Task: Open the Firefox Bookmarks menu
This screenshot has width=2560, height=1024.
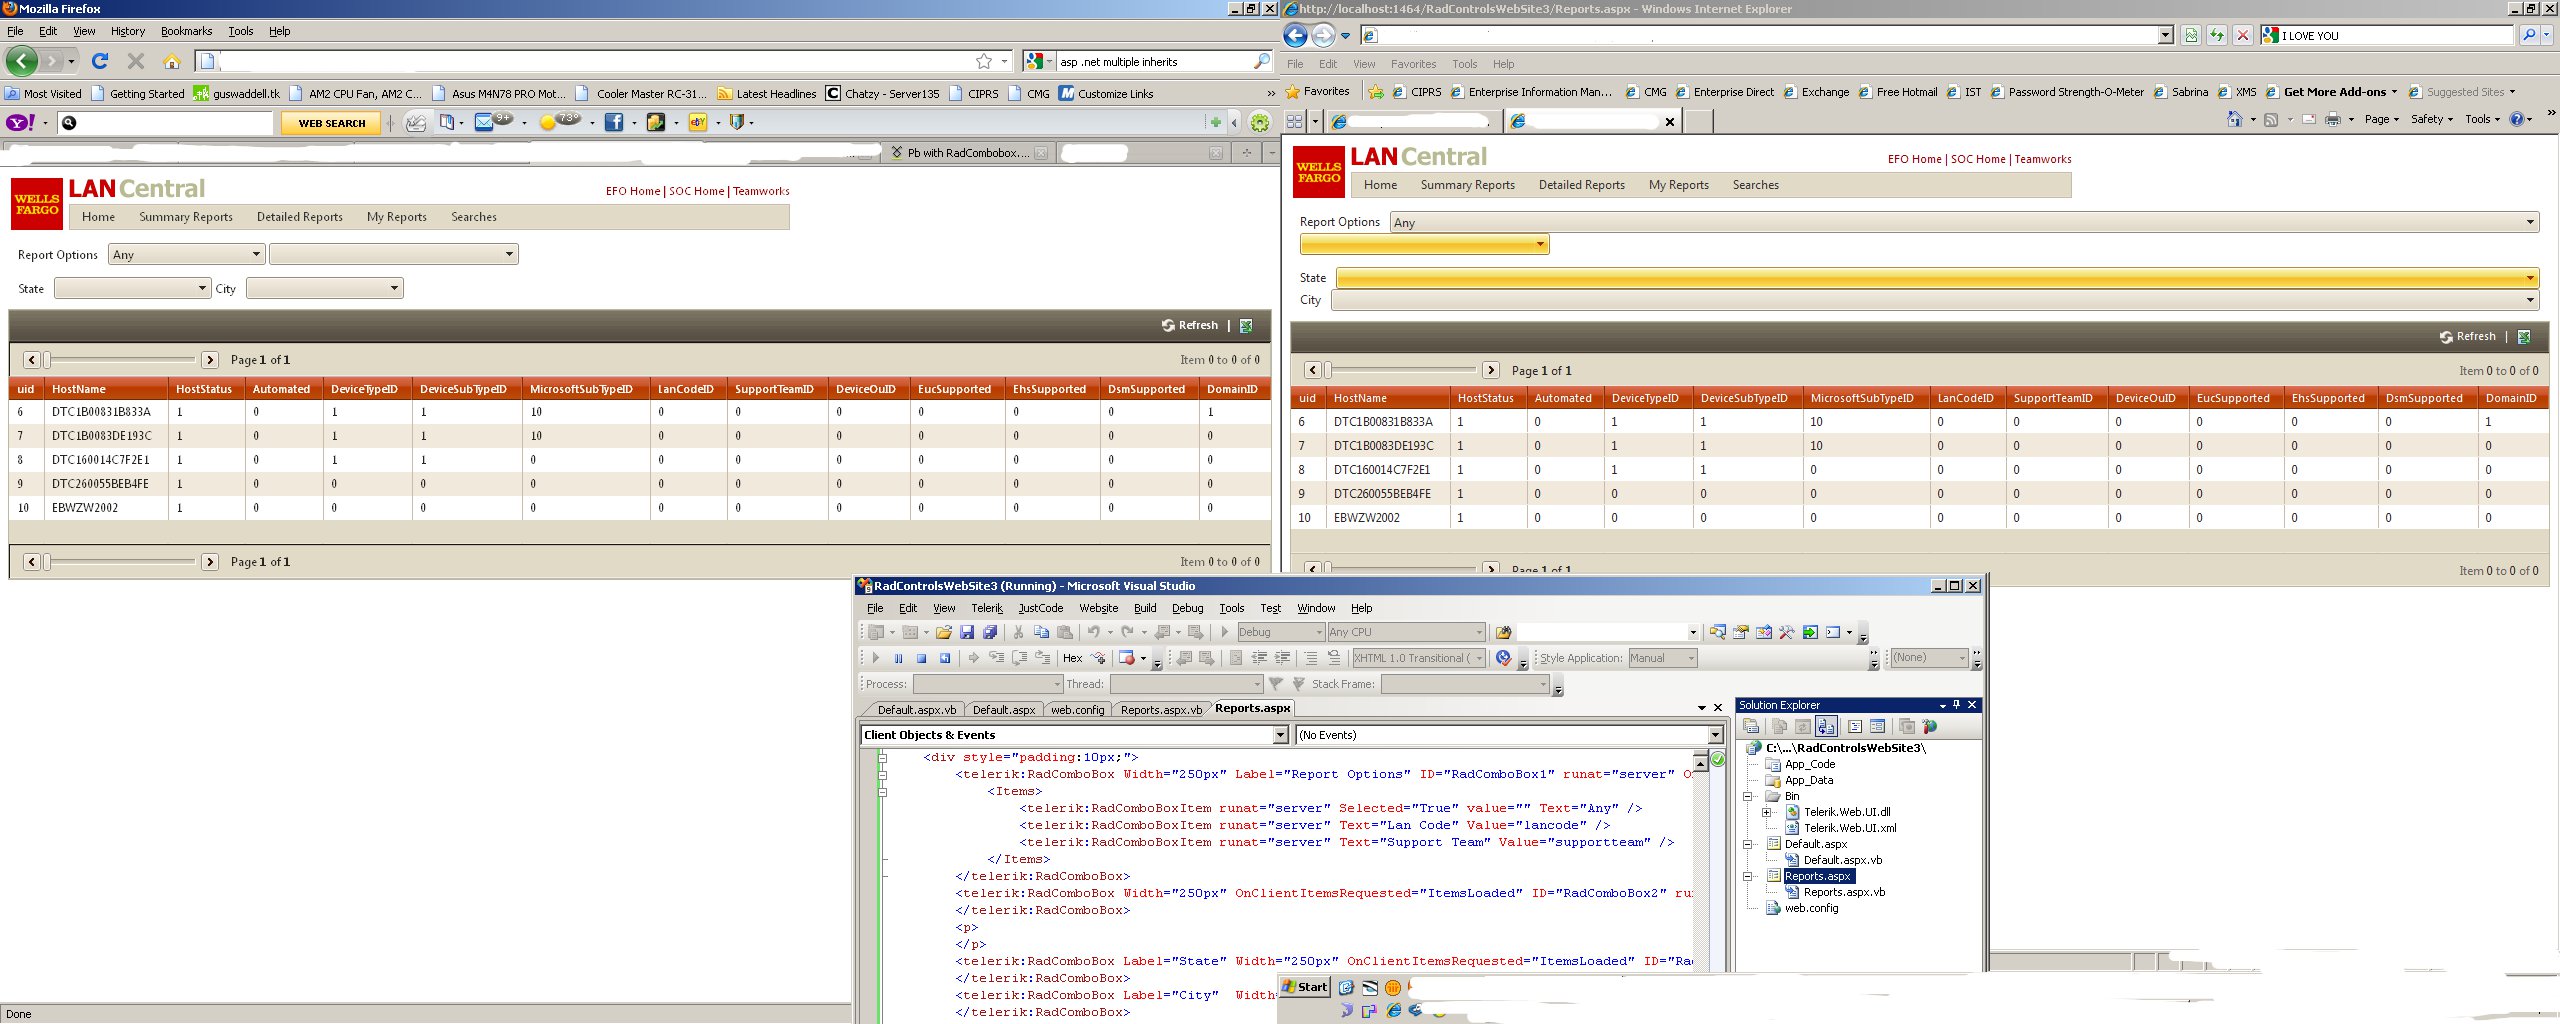Action: pos(186,31)
